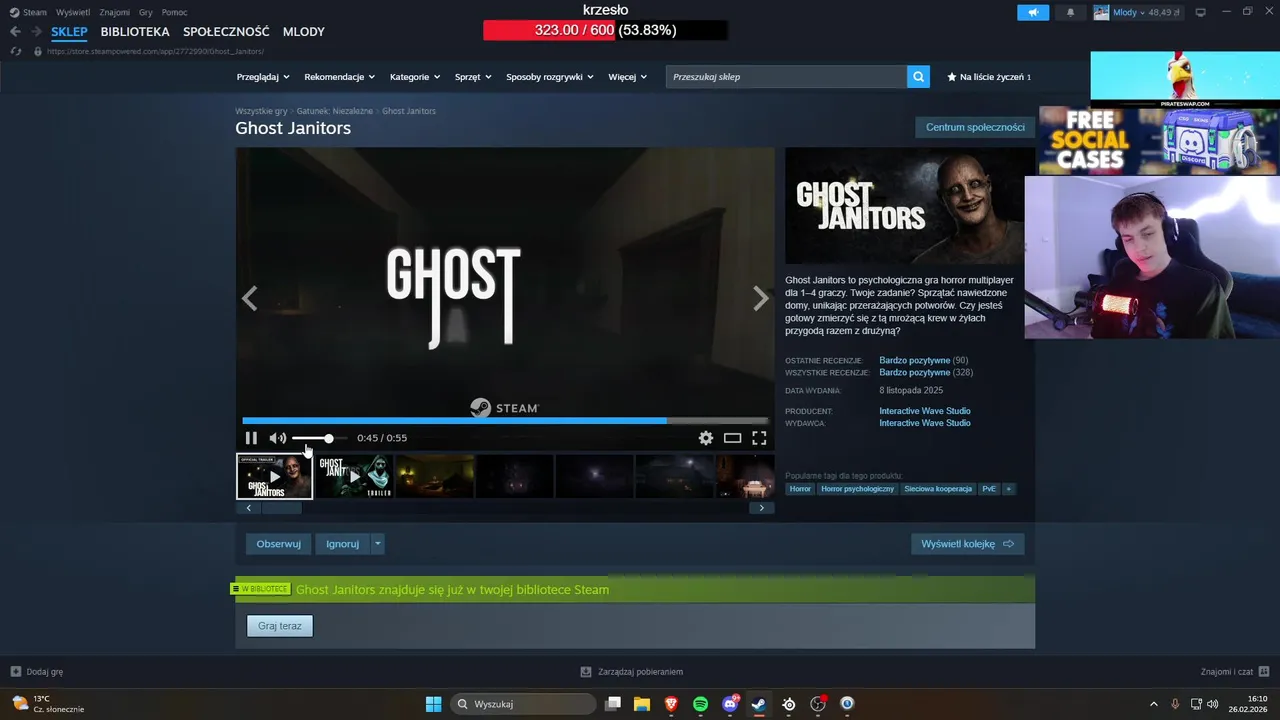Image resolution: width=1280 pixels, height=720 pixels.
Task: Reload the store page
Action: 15,51
